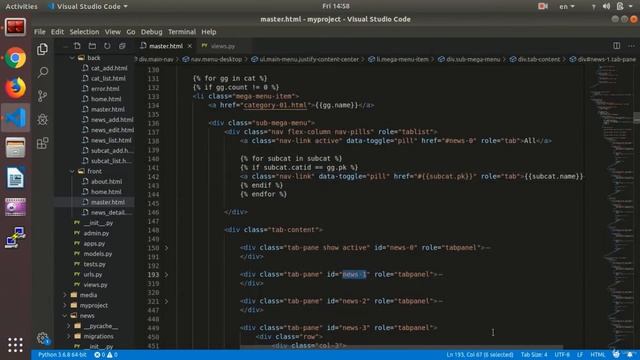Open LibreOffice Writer from the dock

[x=16, y=178]
